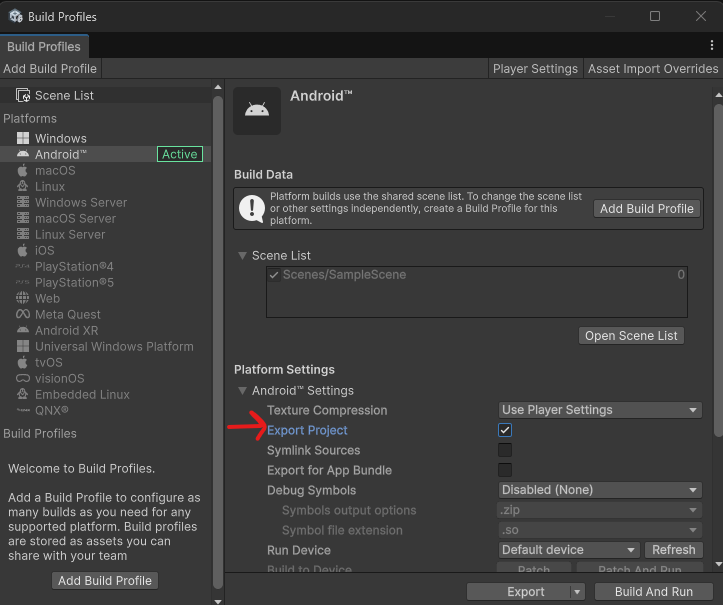Click the right panel vertical scrollbar
The height and width of the screenshot is (605, 723).
[718, 270]
